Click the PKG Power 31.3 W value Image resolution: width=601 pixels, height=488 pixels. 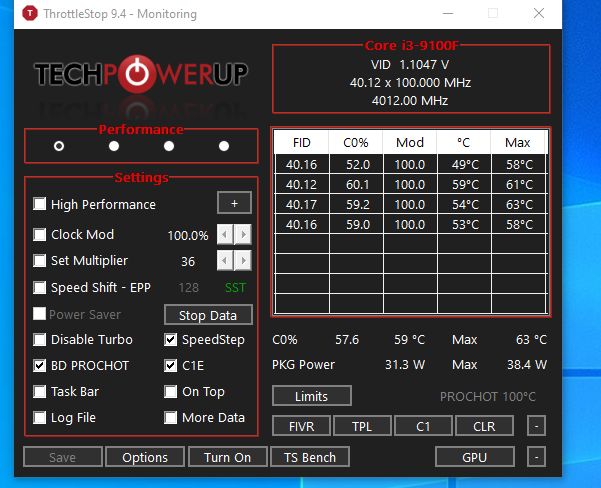coord(405,365)
